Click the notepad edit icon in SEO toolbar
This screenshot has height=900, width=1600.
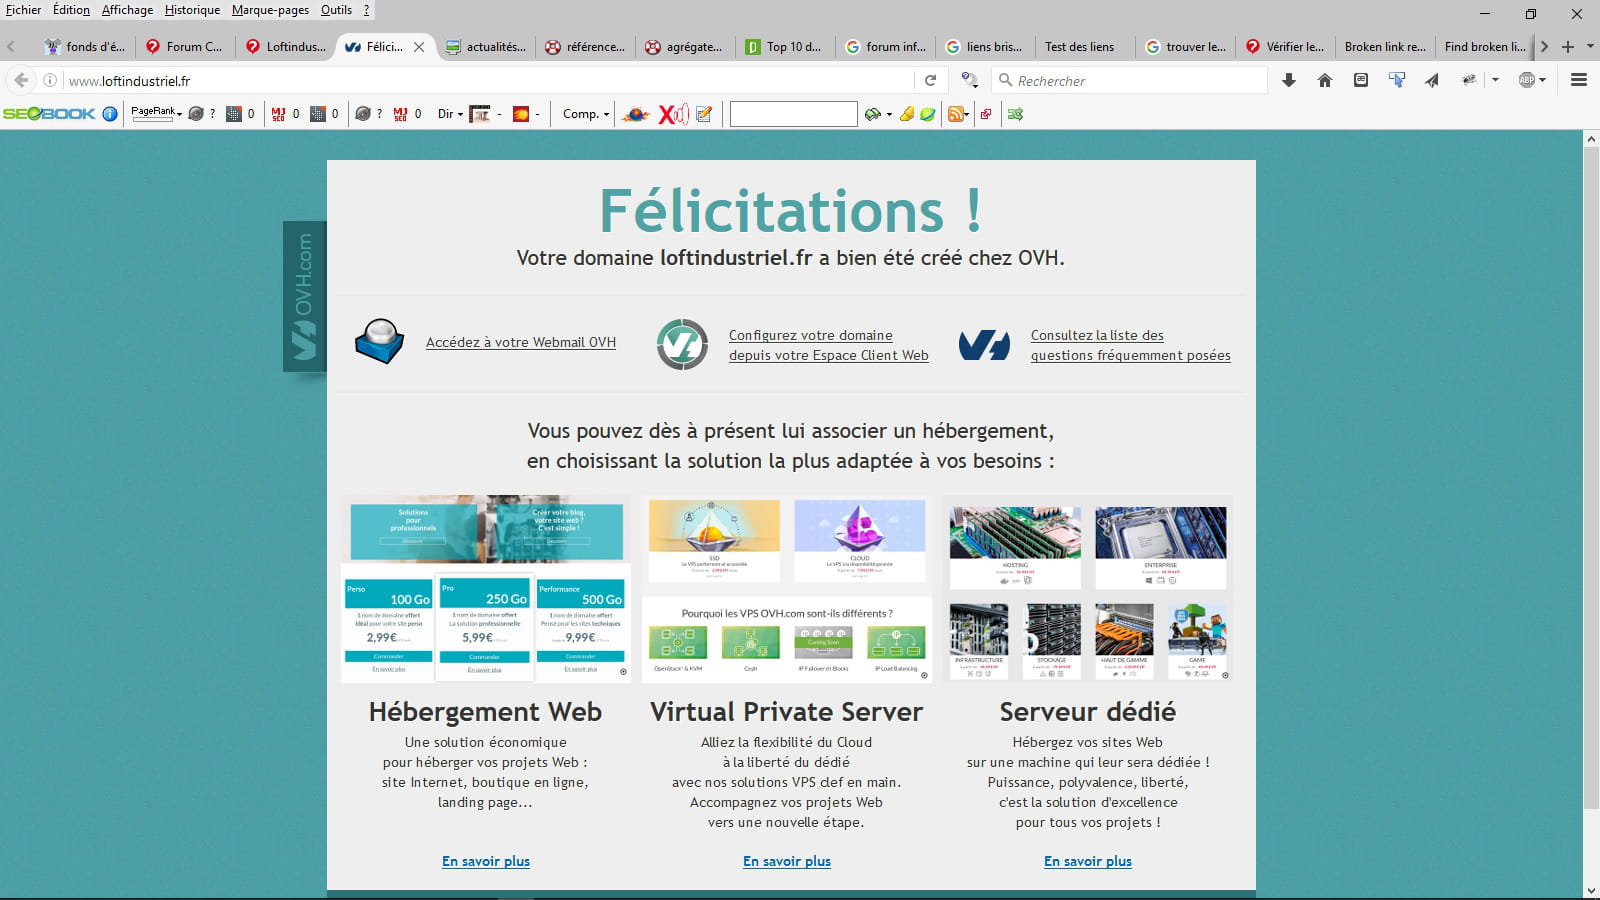coord(704,114)
